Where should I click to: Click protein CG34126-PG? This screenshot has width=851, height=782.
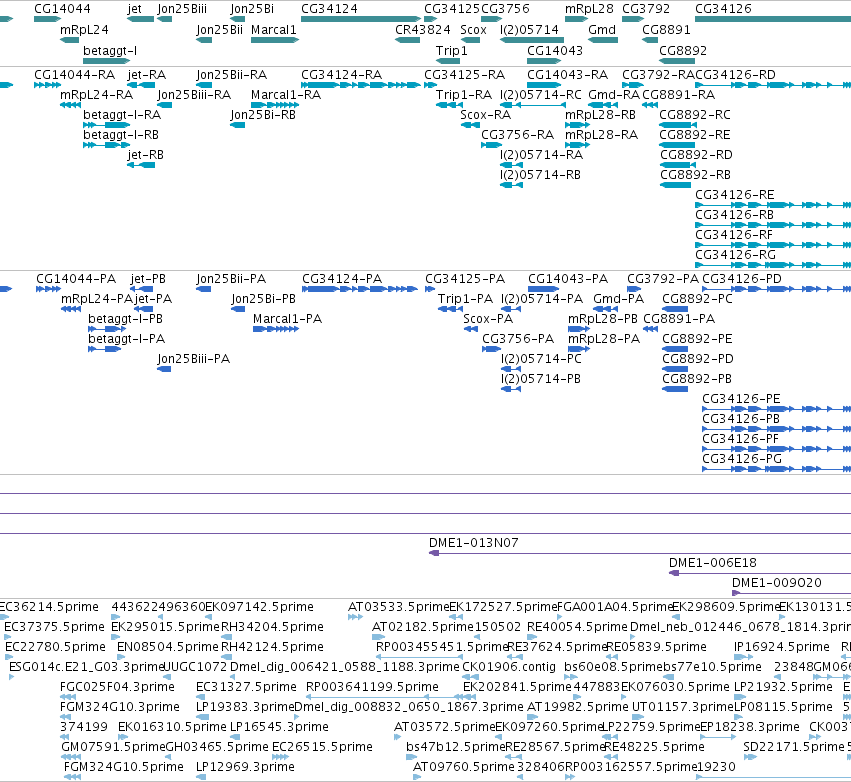[742, 459]
